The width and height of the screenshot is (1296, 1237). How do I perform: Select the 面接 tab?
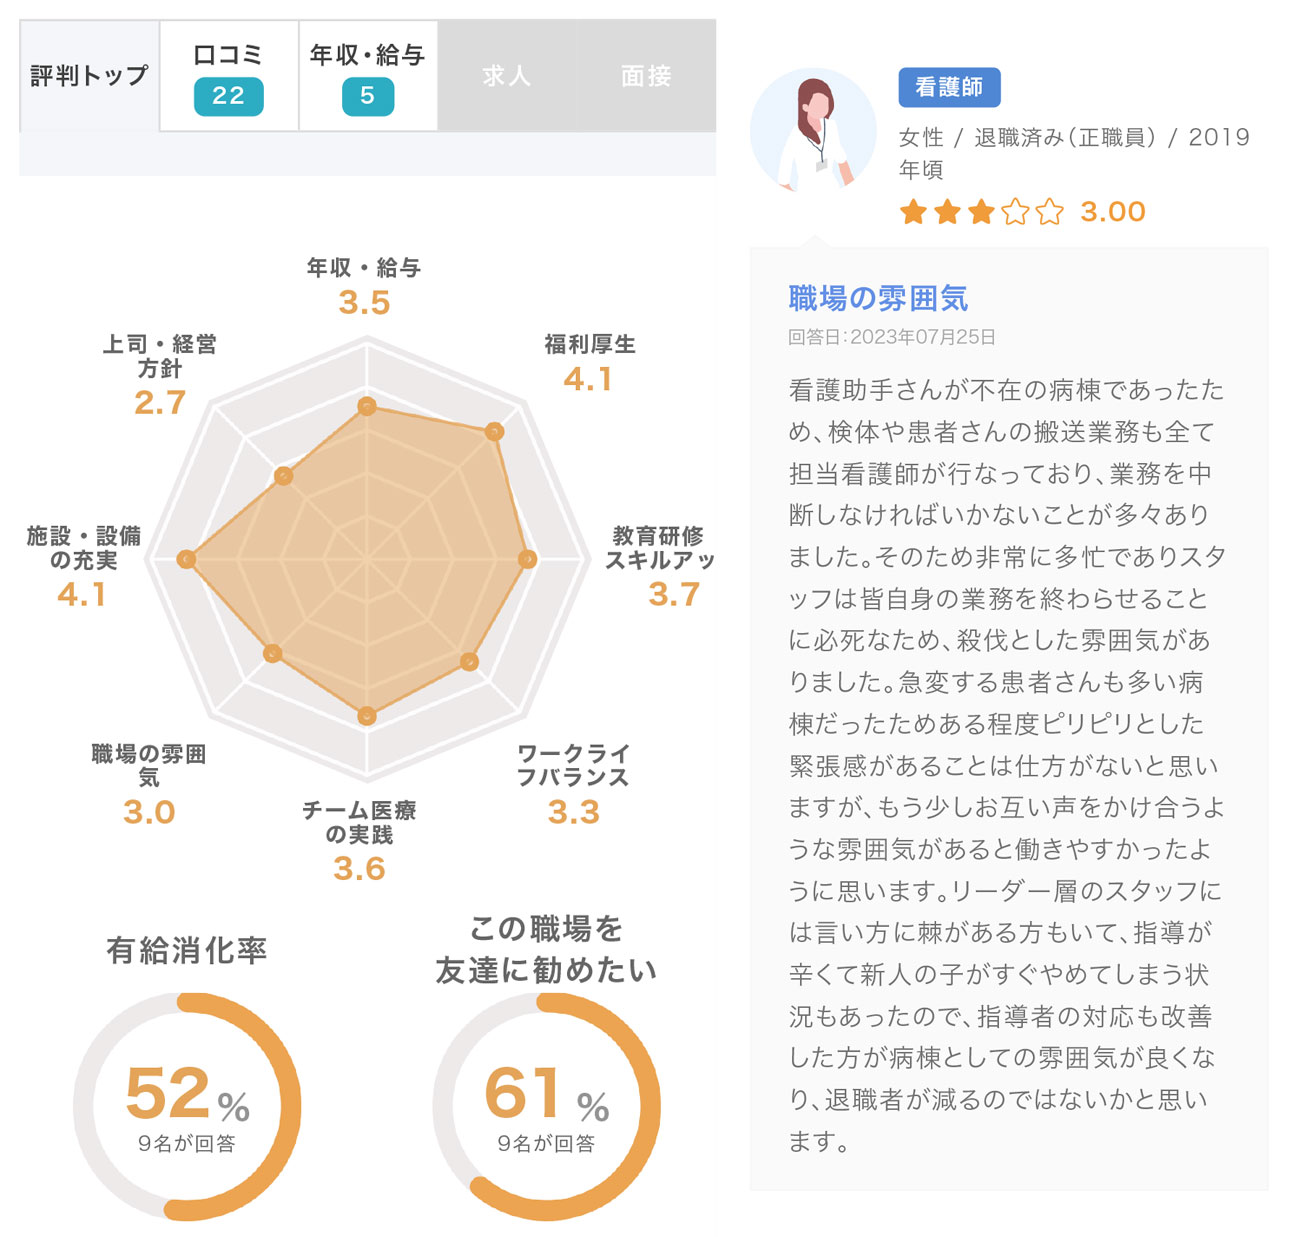(x=646, y=76)
